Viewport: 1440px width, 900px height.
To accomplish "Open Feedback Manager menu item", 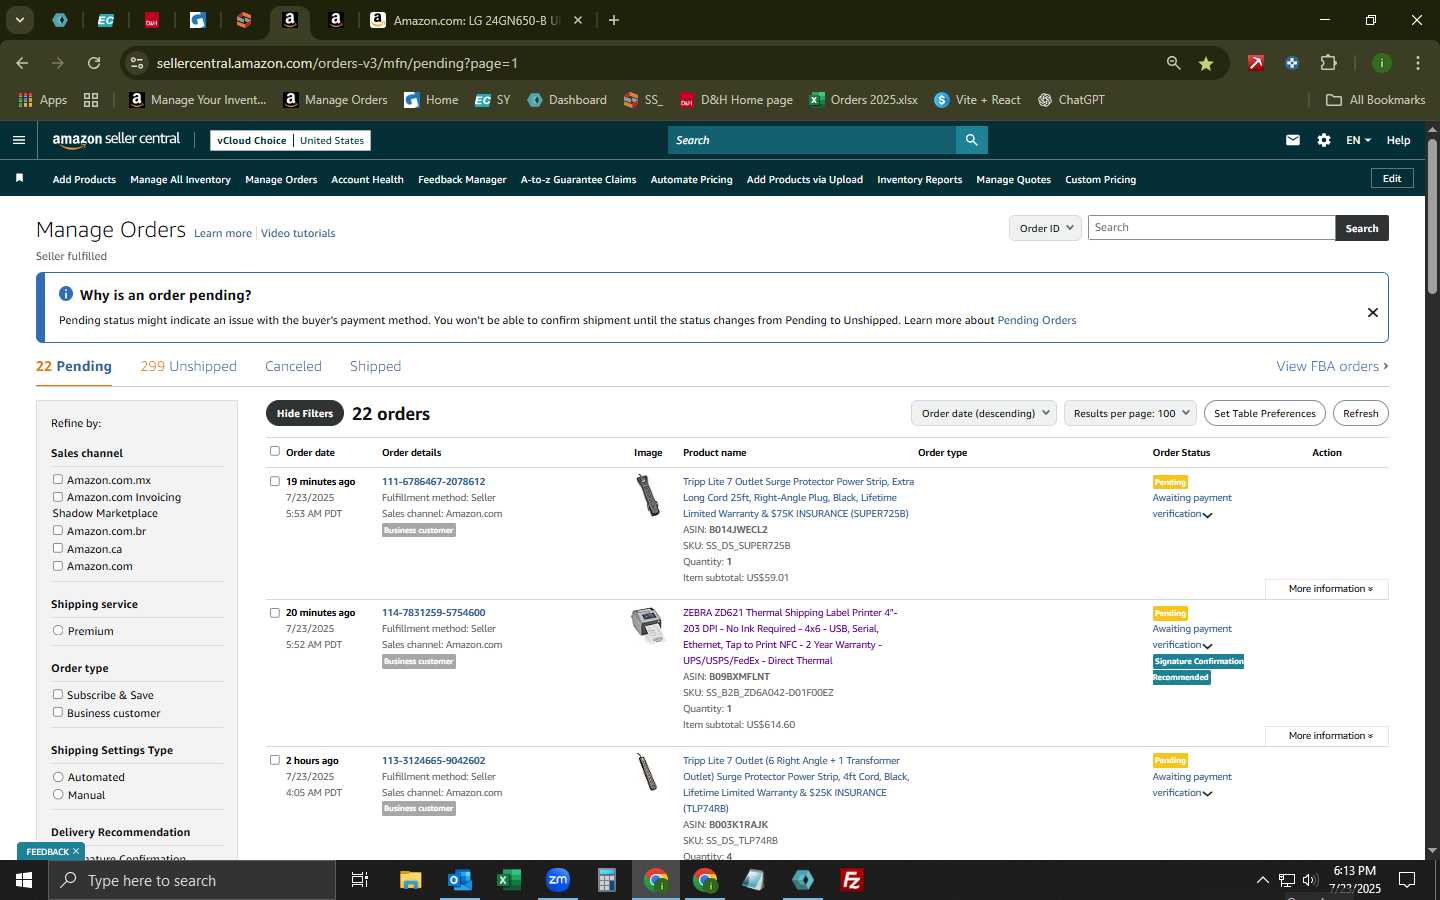I will coord(462,180).
